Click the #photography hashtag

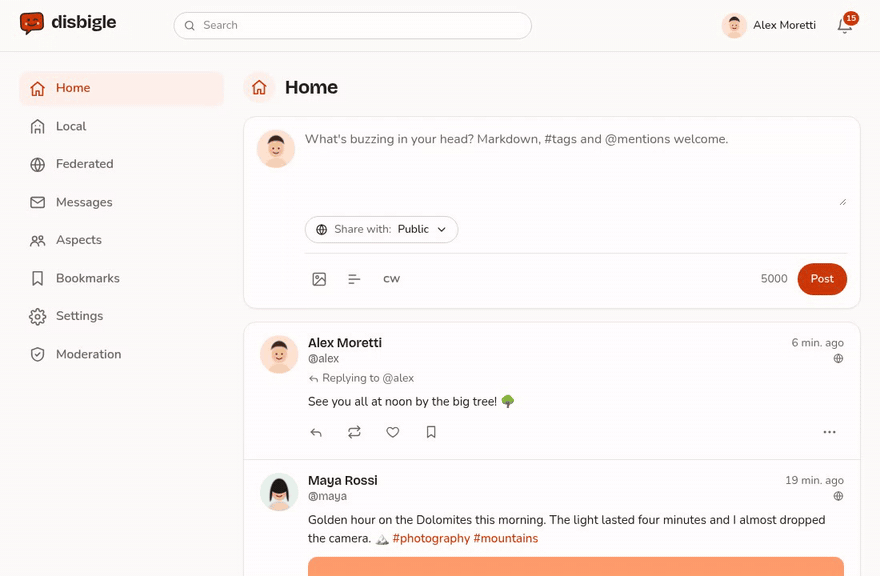(x=431, y=538)
